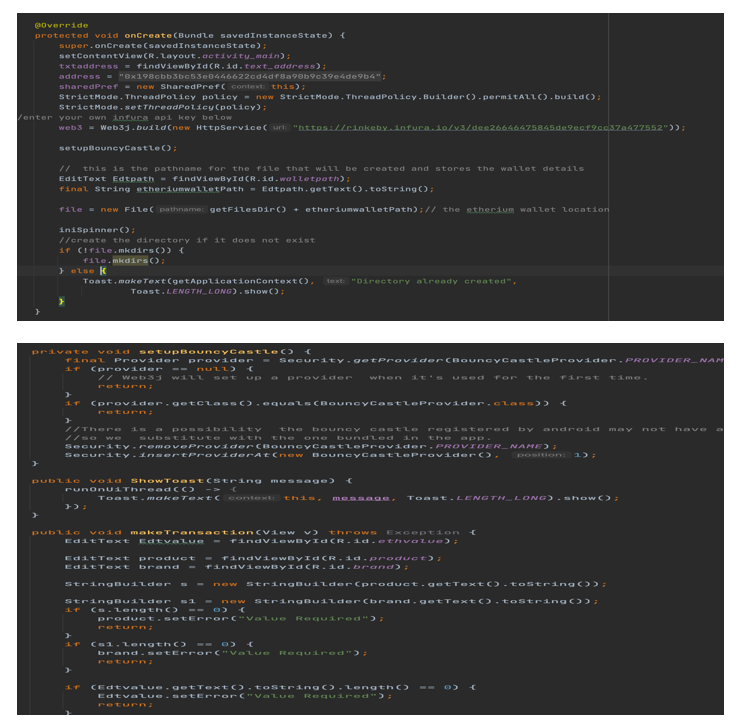The height and width of the screenshot is (723, 740).
Task: Select the 0x198cbb3bc53e... address string
Action: (250, 76)
